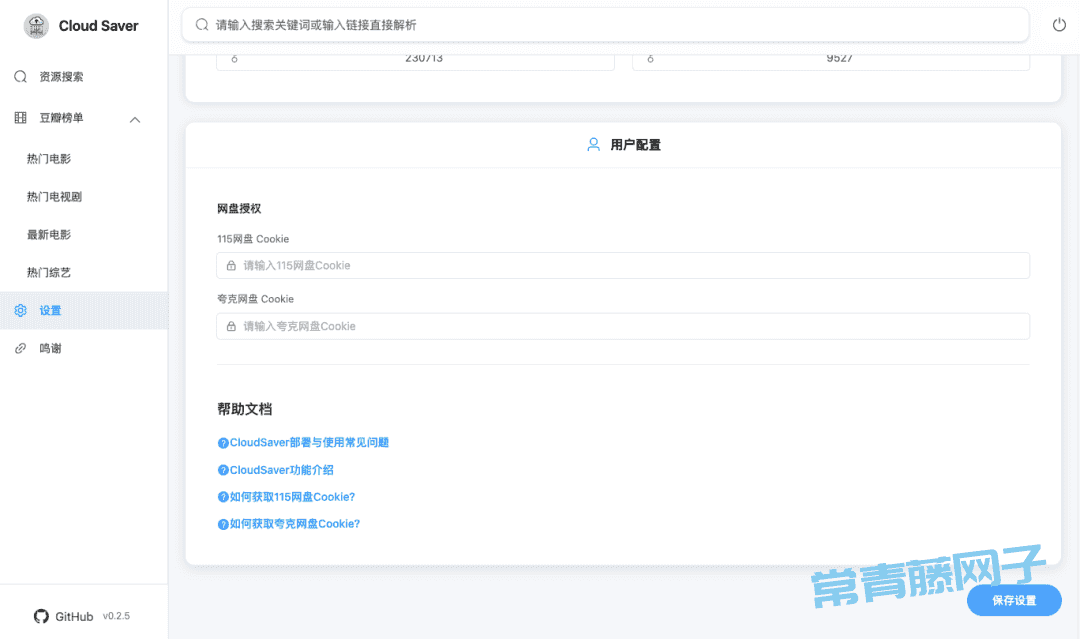Open CloudSaver功能介绍 help link
This screenshot has height=639, width=1080.
(282, 470)
